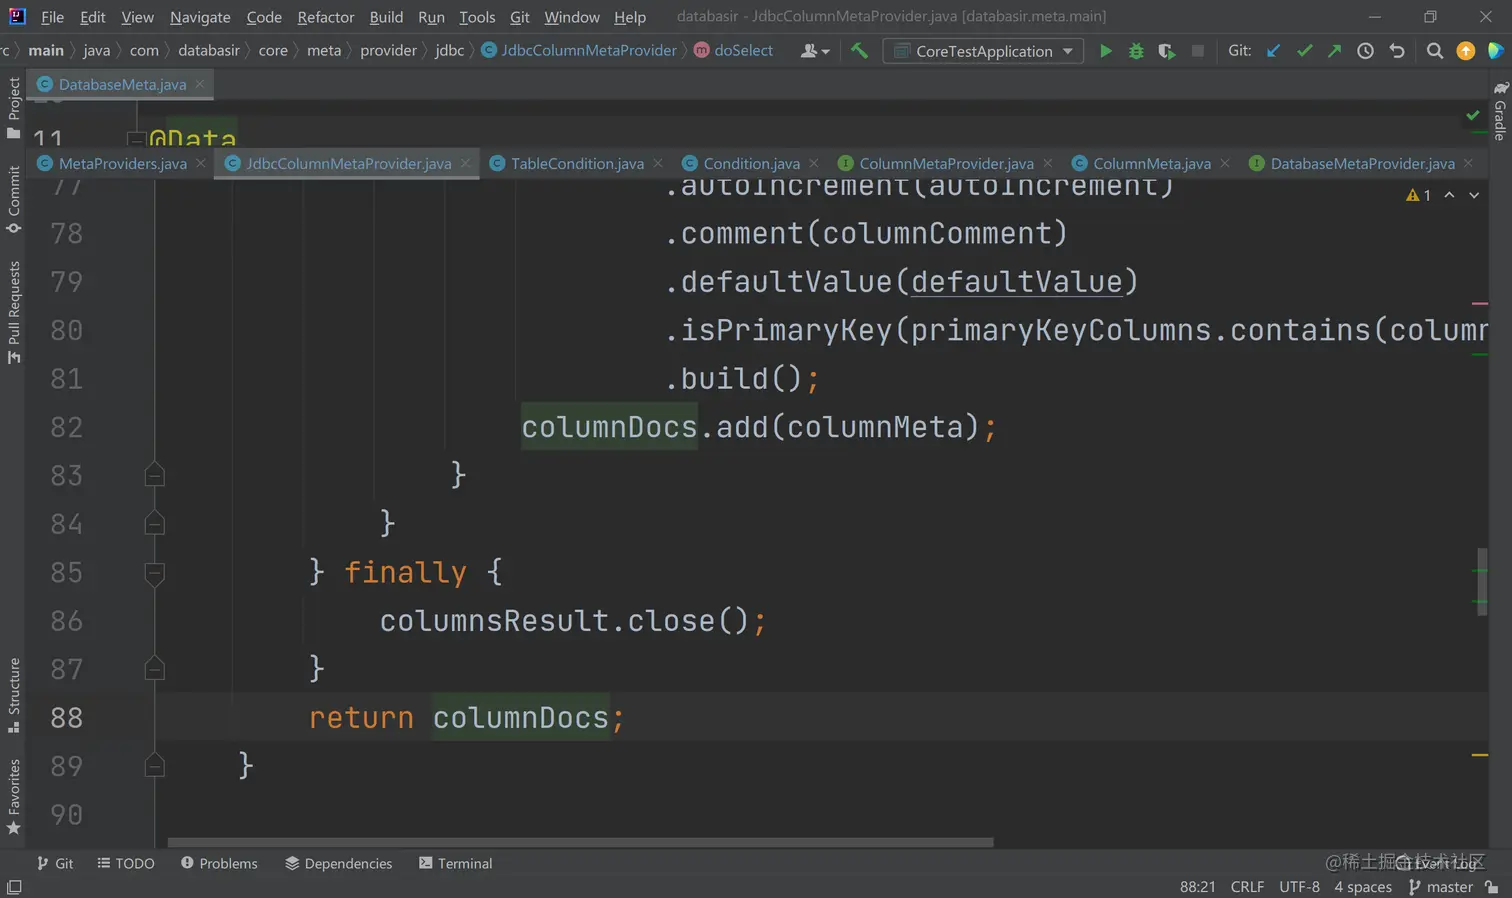Open the TODO tool window
The image size is (1512, 898).
(126, 863)
